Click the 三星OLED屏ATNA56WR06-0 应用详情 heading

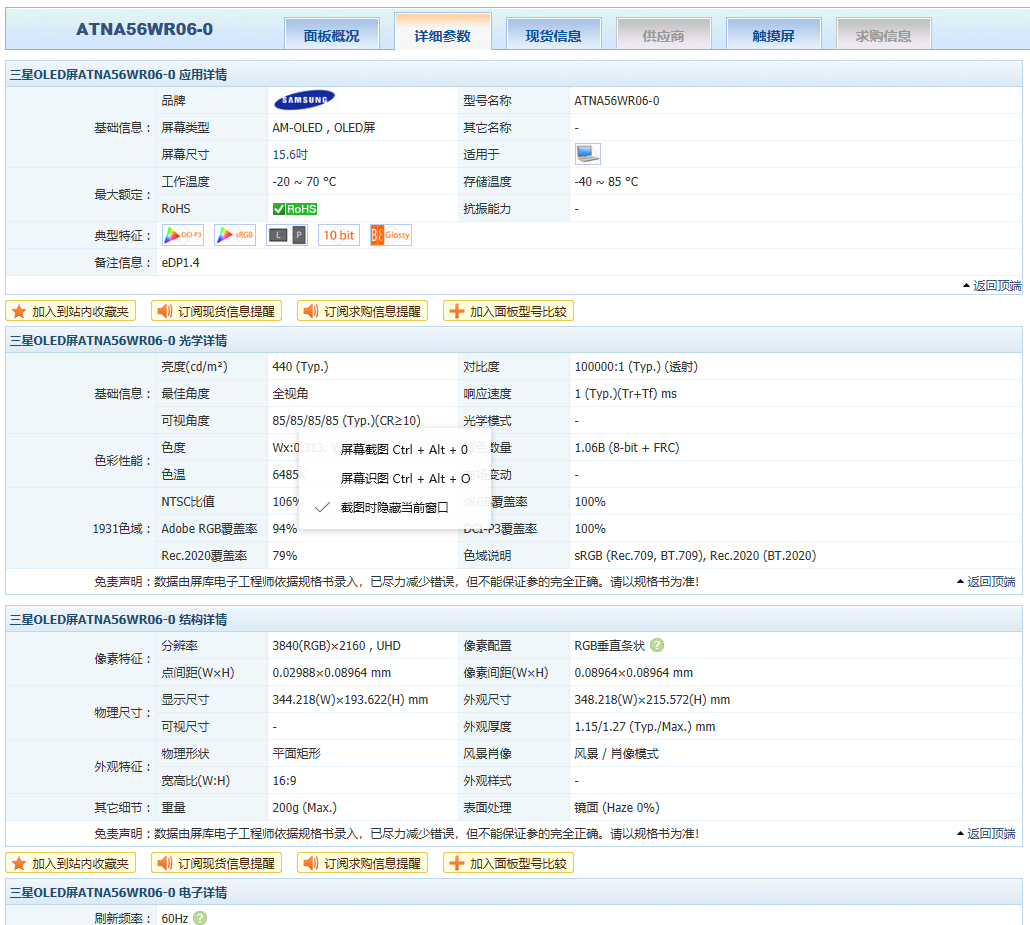coord(118,74)
